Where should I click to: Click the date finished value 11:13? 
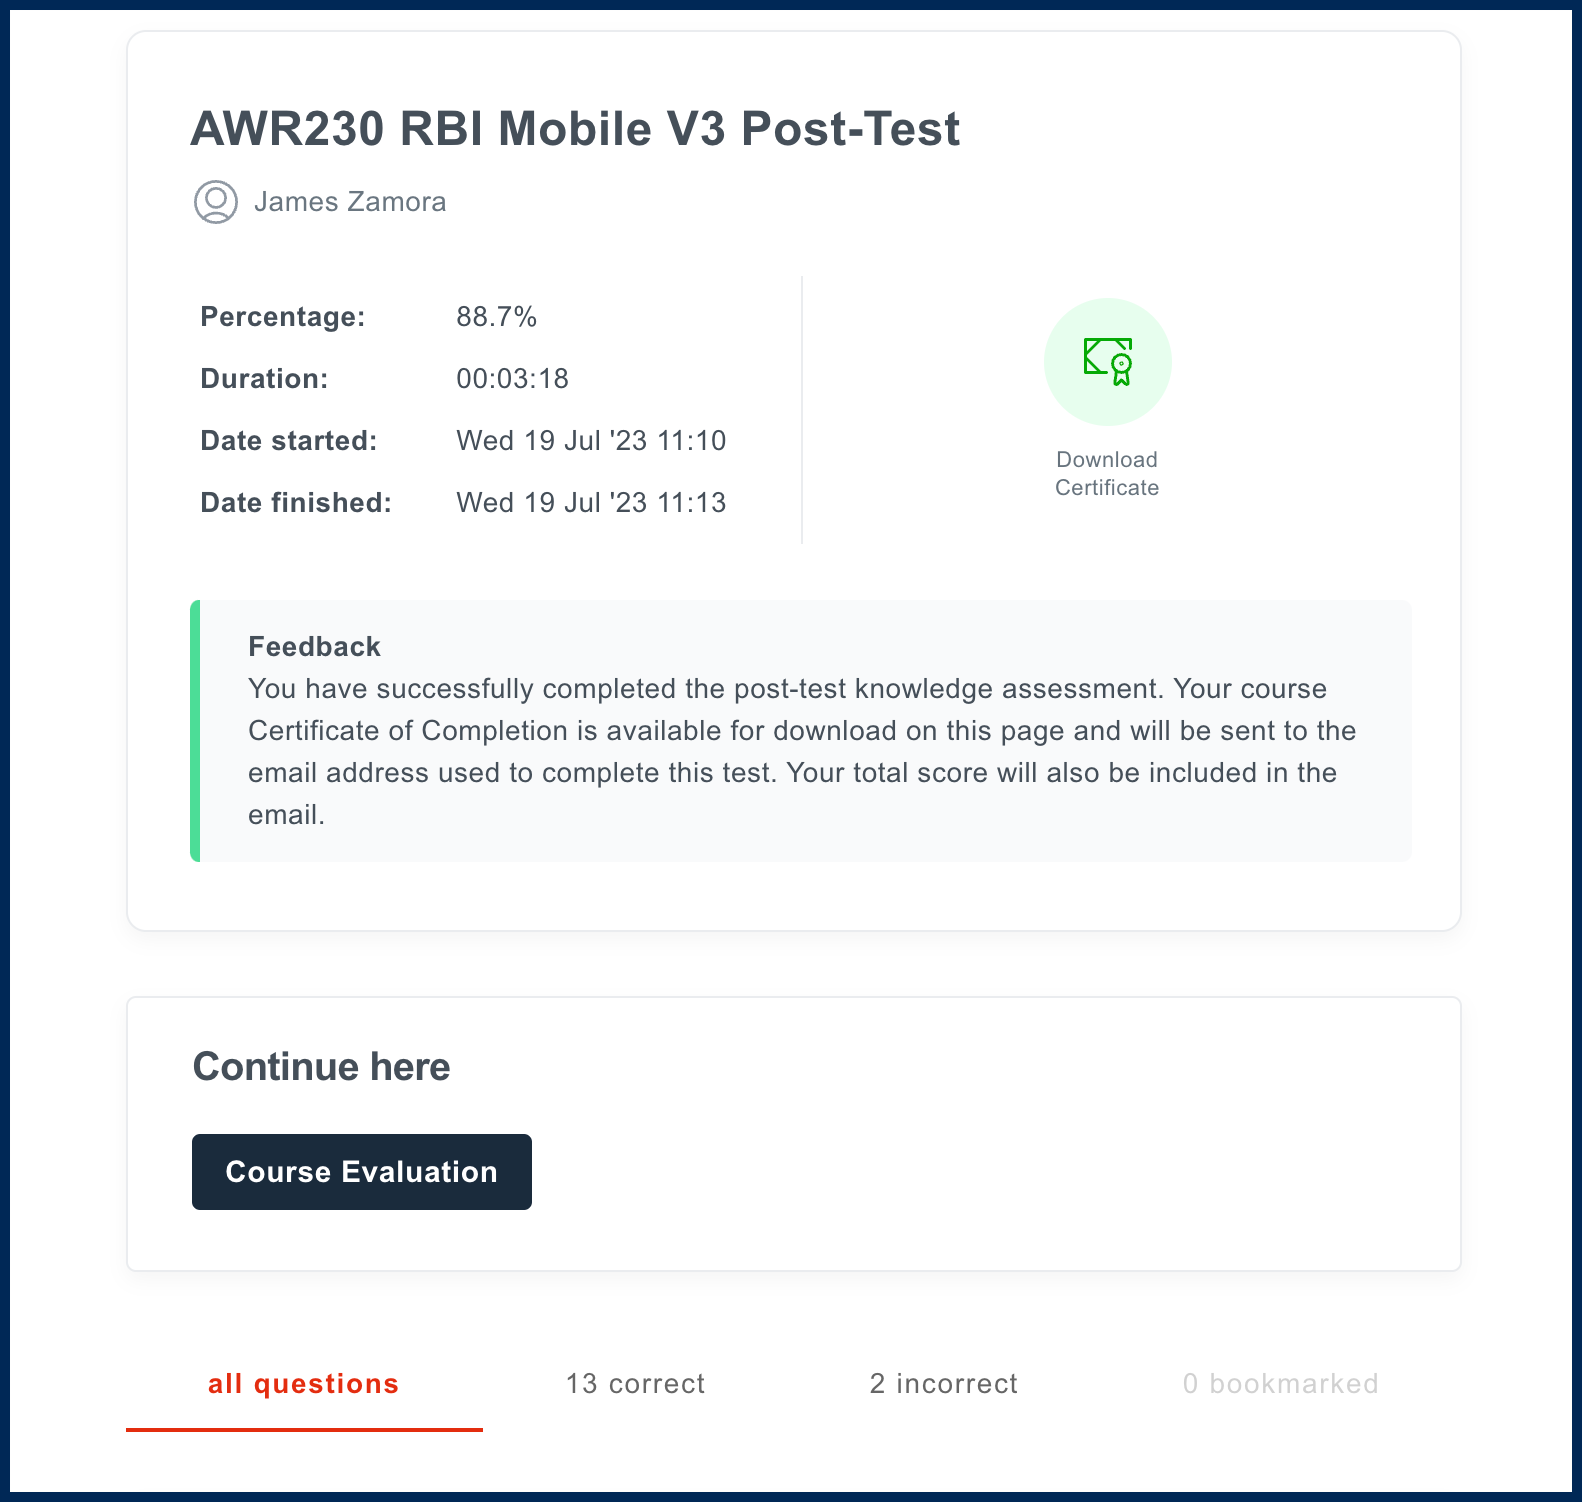[591, 503]
